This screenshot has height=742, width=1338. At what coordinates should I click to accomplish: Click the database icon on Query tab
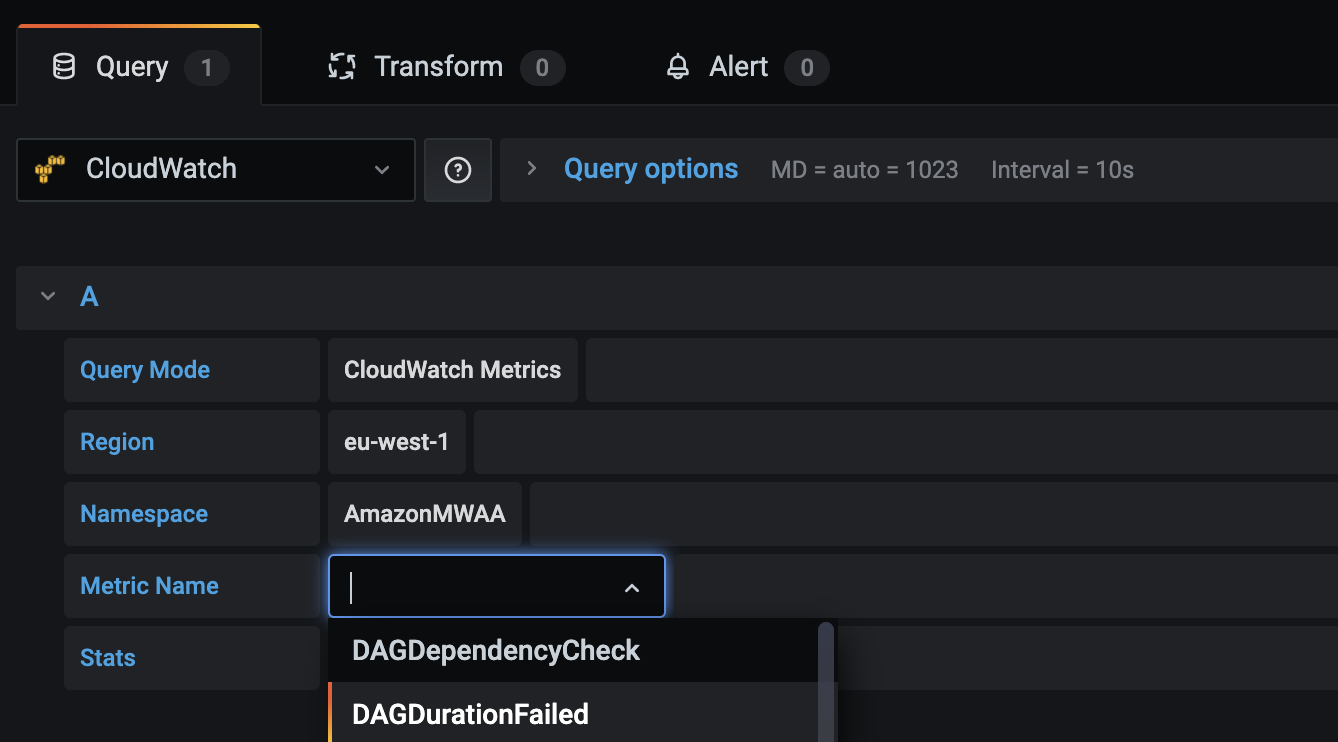click(x=64, y=67)
